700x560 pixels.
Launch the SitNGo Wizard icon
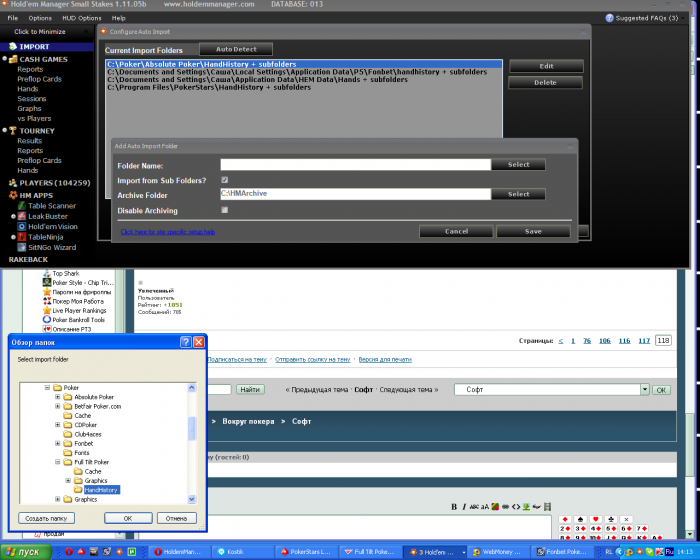pyautogui.click(x=21, y=247)
